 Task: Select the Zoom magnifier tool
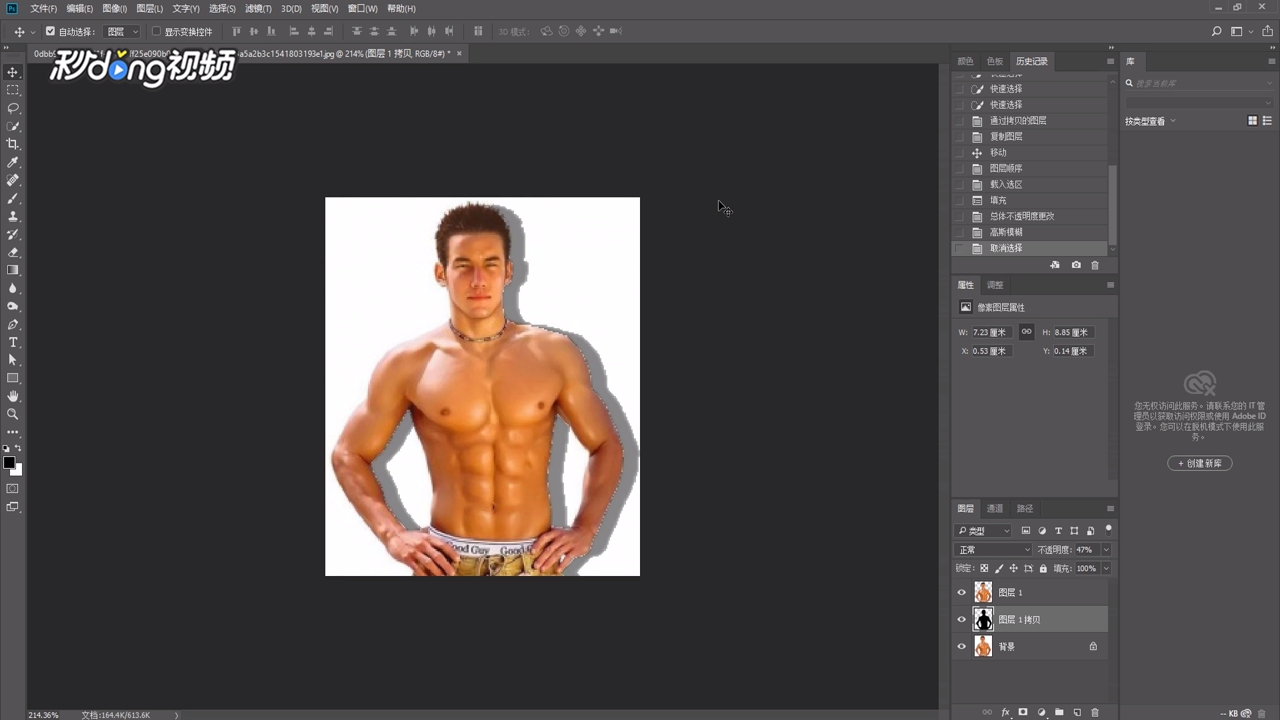[13, 414]
